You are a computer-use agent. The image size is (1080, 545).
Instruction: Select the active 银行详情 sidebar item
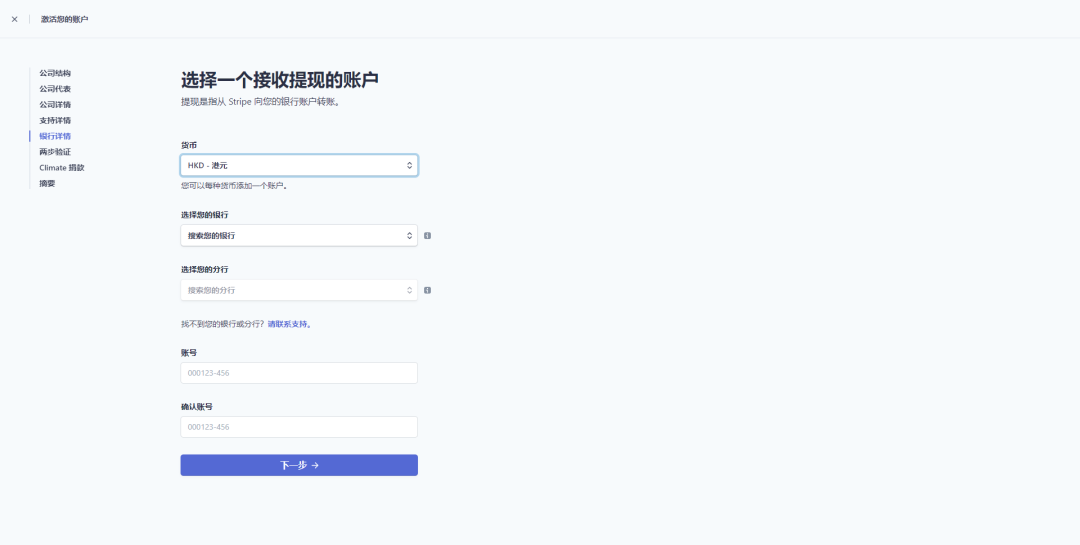55,136
